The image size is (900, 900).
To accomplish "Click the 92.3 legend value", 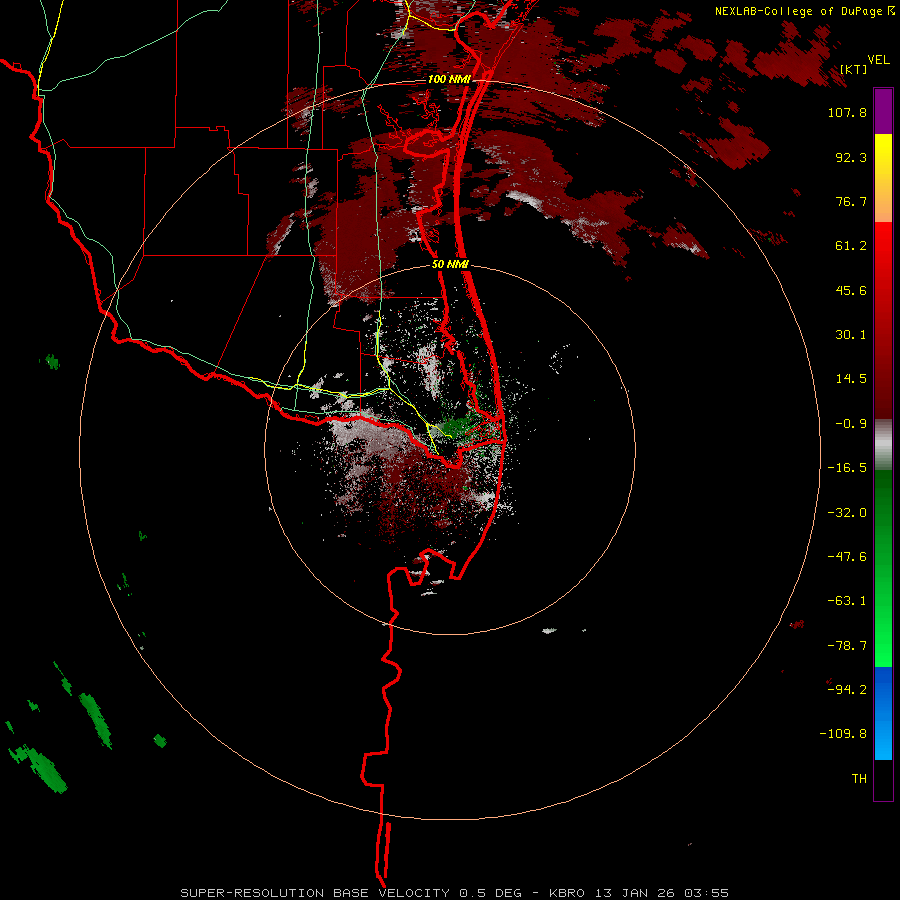I will [851, 157].
